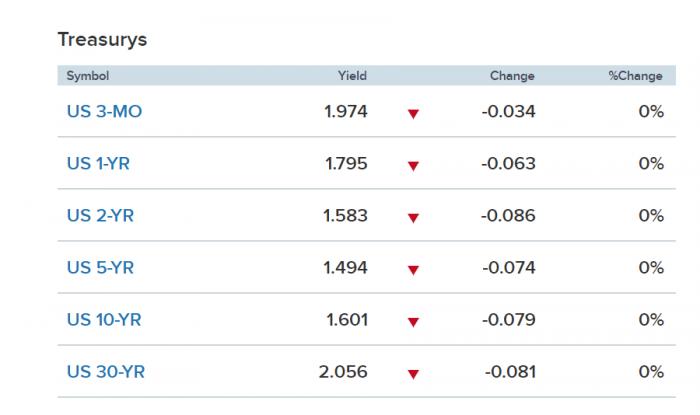Click the Treasurys section heading
This screenshot has height=415, width=700.
(x=102, y=40)
